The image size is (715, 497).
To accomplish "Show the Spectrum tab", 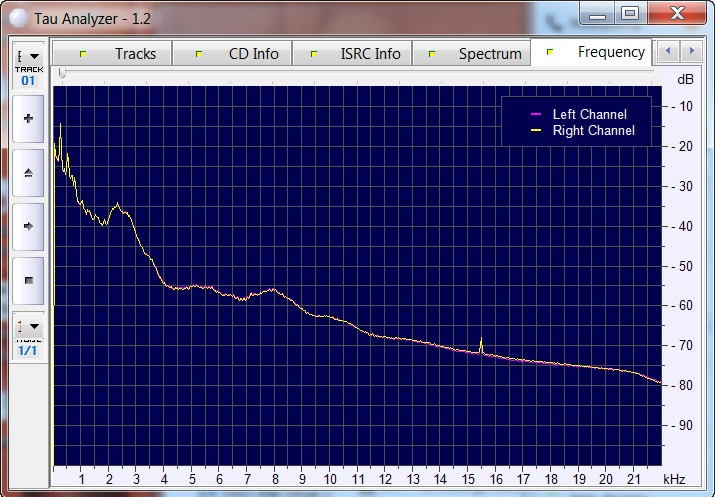I will (x=490, y=54).
